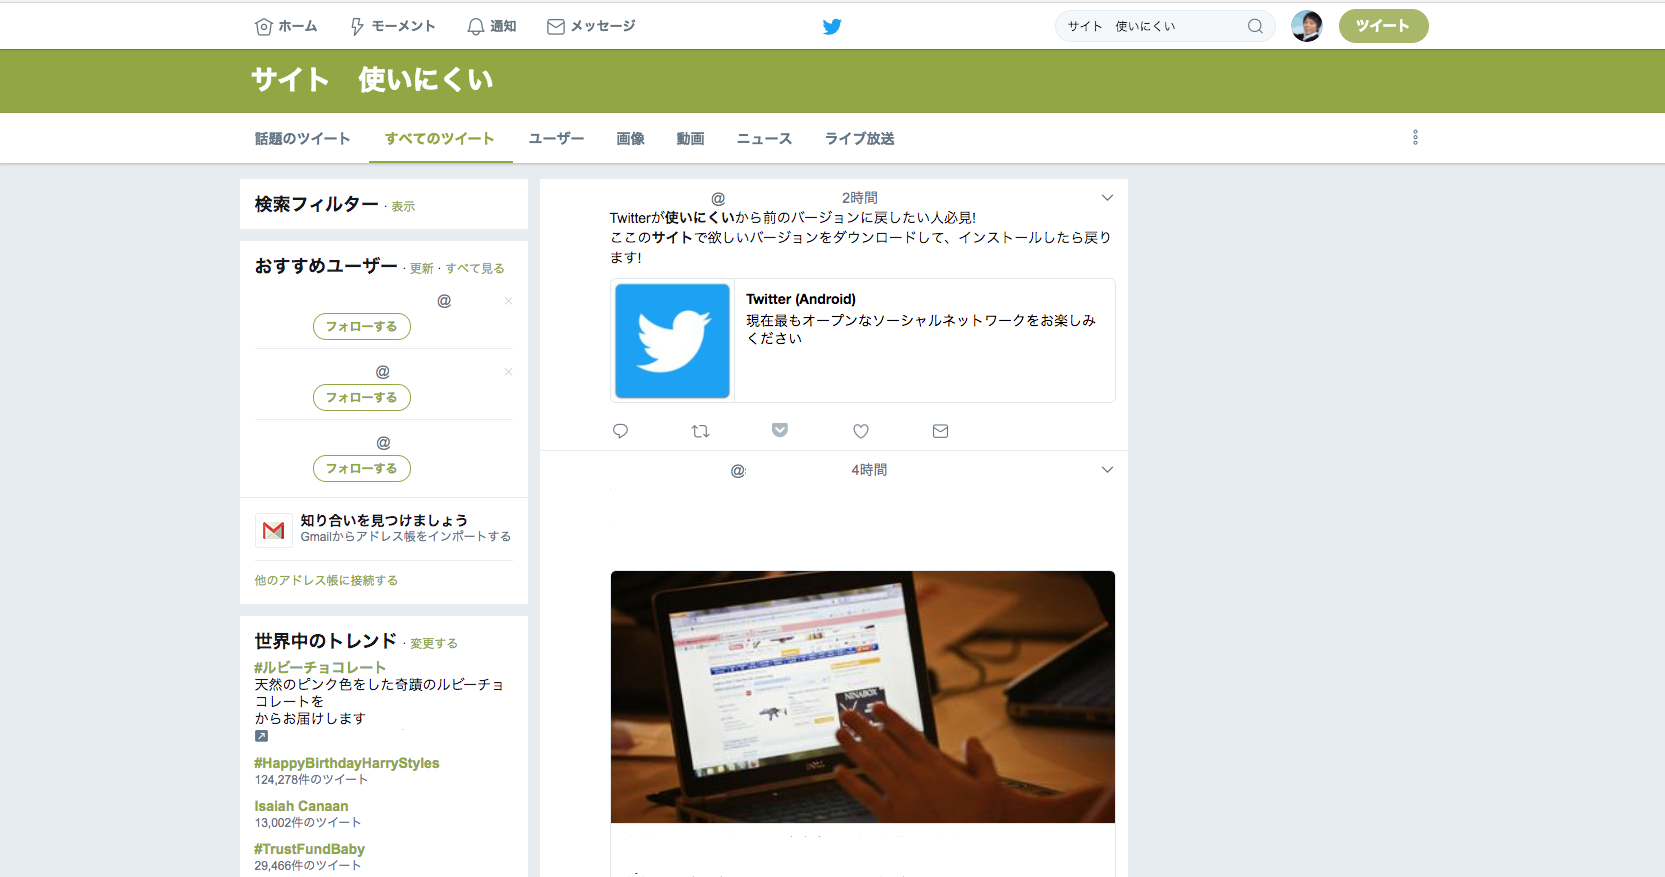The width and height of the screenshot is (1665, 877).
Task: Open the Twitter (Android) link card
Action: [x=863, y=340]
